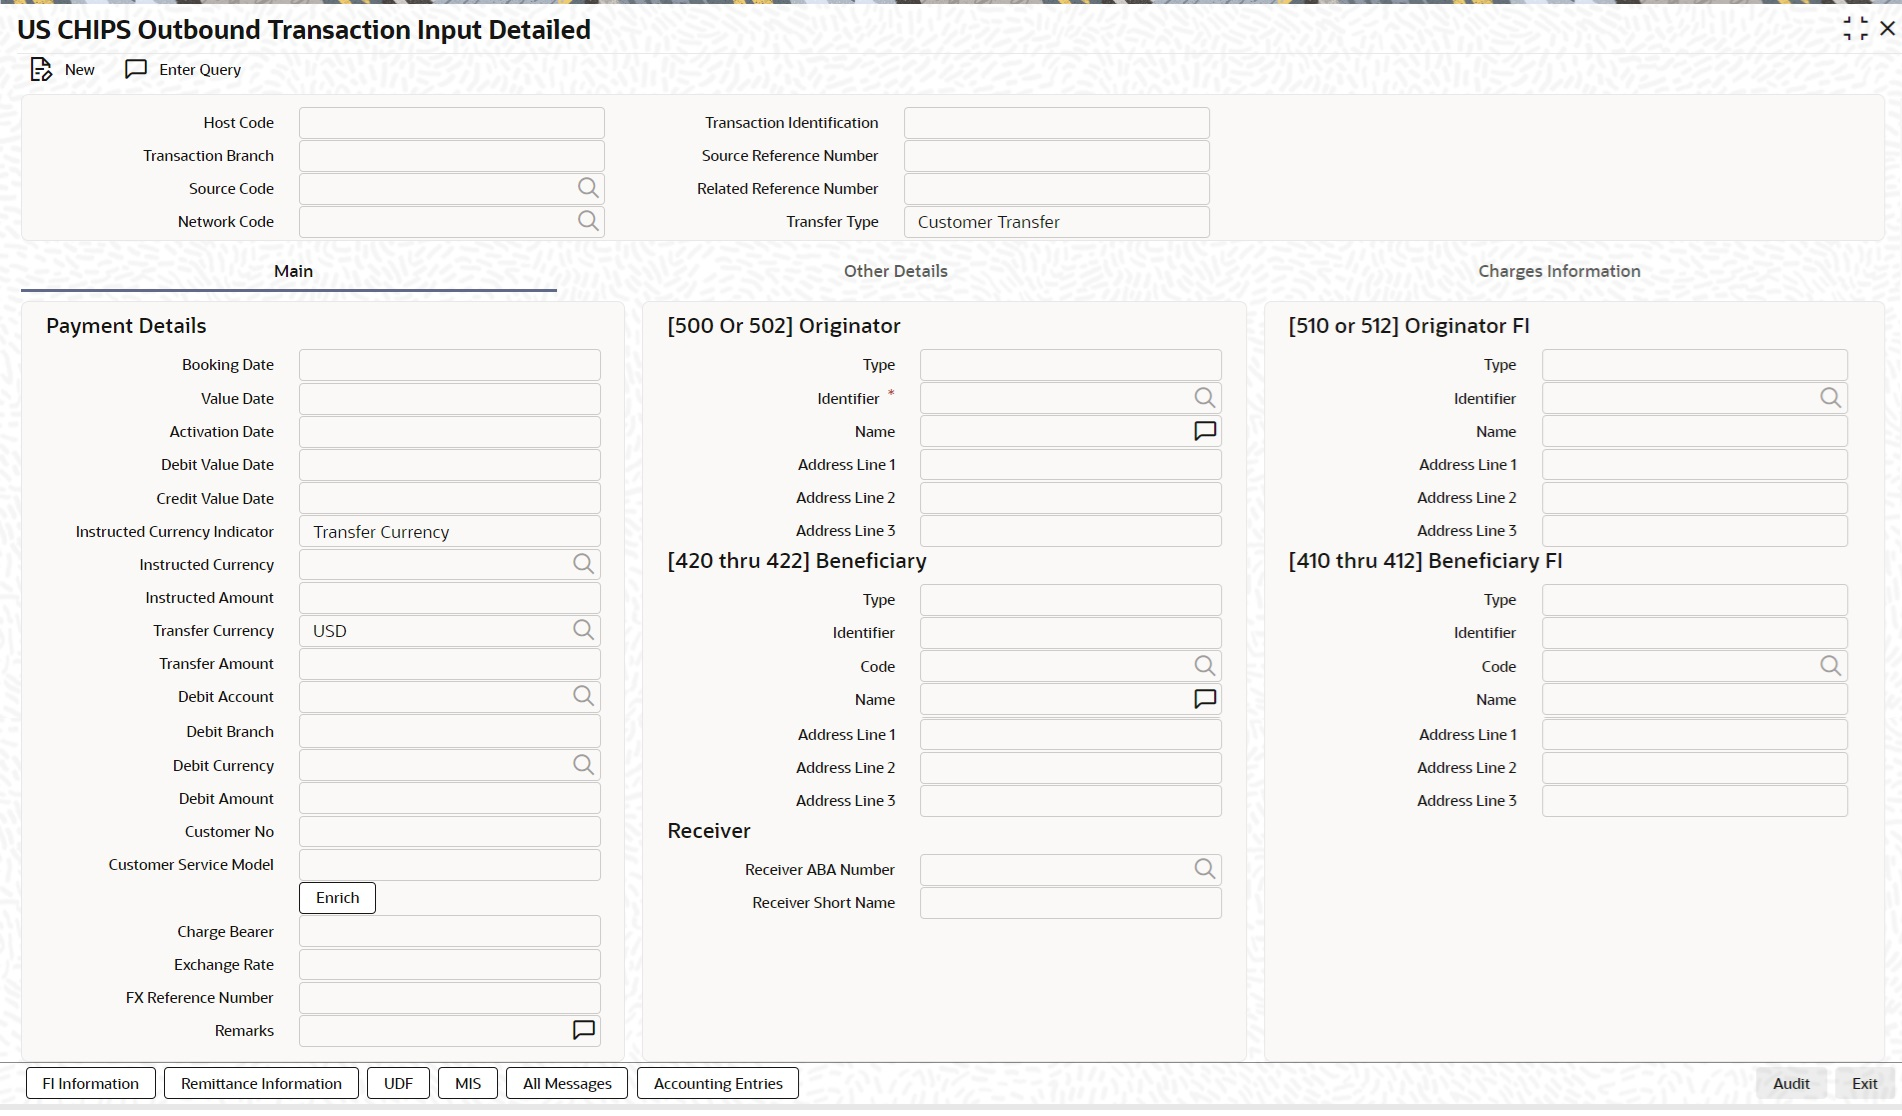Open the Instructed Currency Indicator dropdown
The width and height of the screenshot is (1902, 1116).
[x=450, y=532]
